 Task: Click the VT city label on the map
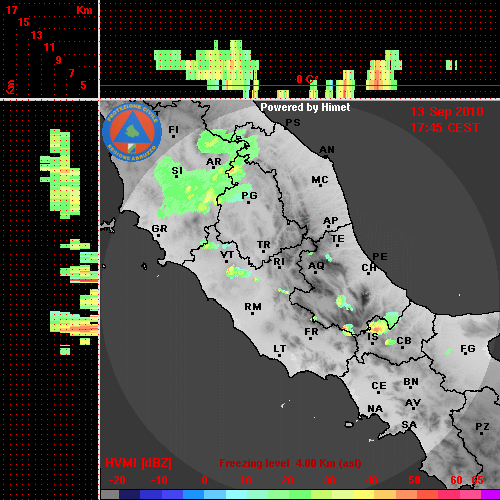(x=227, y=255)
